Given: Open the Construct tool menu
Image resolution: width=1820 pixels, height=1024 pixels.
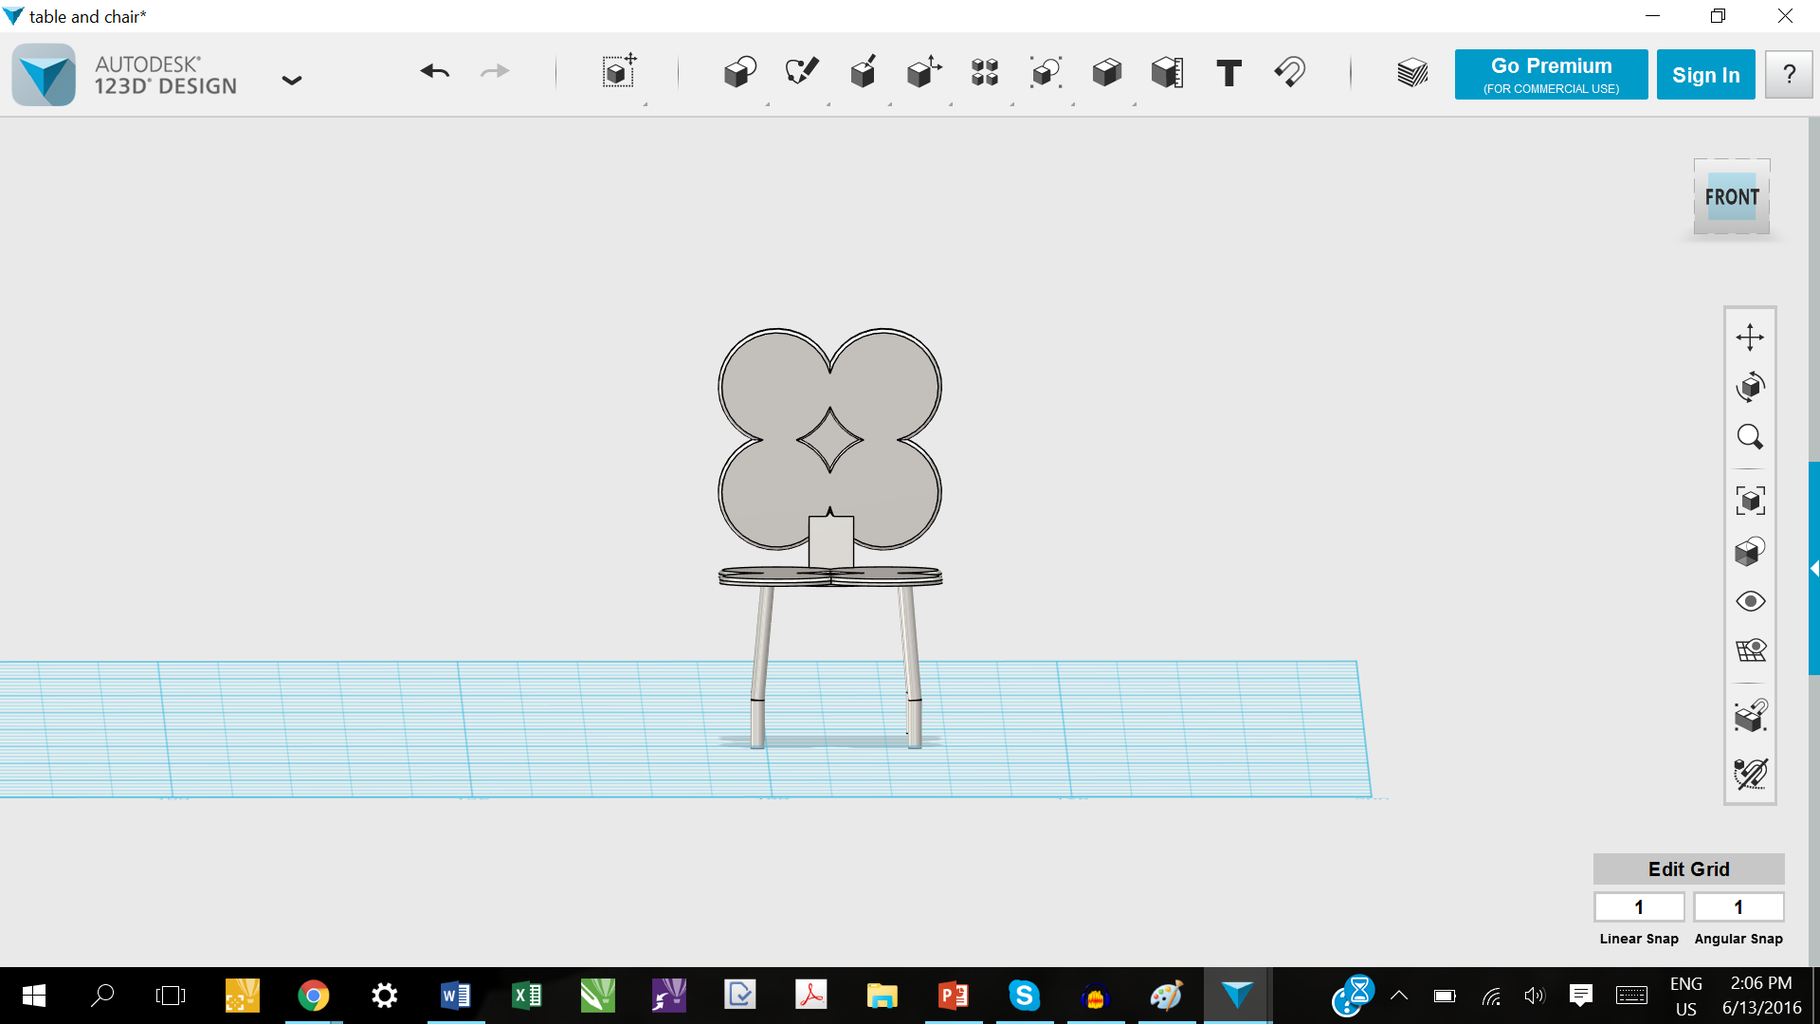Looking at the screenshot, I should pyautogui.click(x=863, y=72).
